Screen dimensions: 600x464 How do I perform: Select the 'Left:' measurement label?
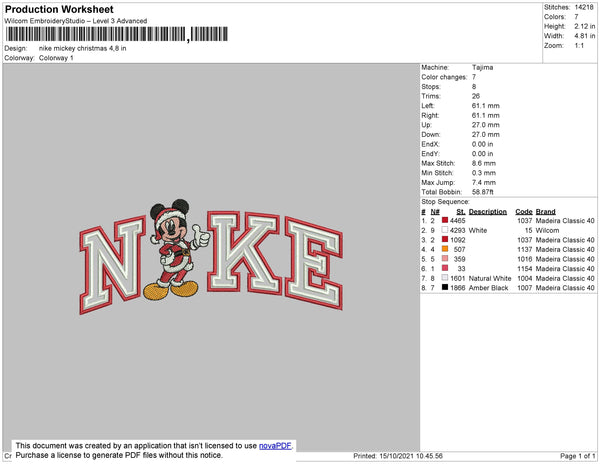[x=428, y=106]
